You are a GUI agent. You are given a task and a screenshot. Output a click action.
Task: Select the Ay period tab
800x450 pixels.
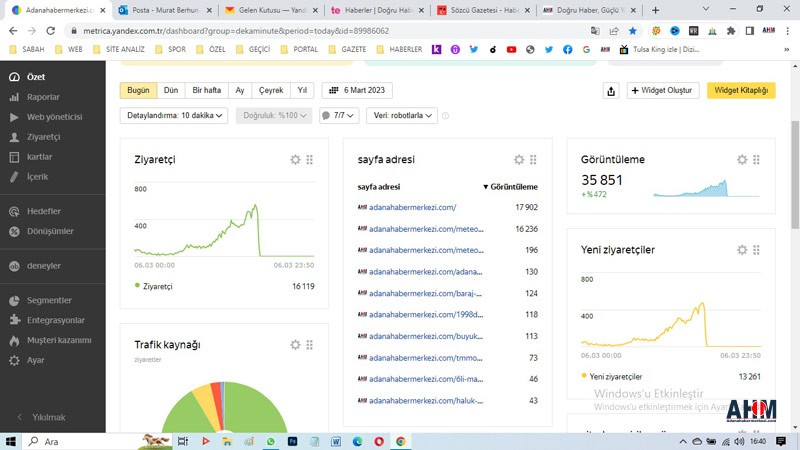(240, 90)
